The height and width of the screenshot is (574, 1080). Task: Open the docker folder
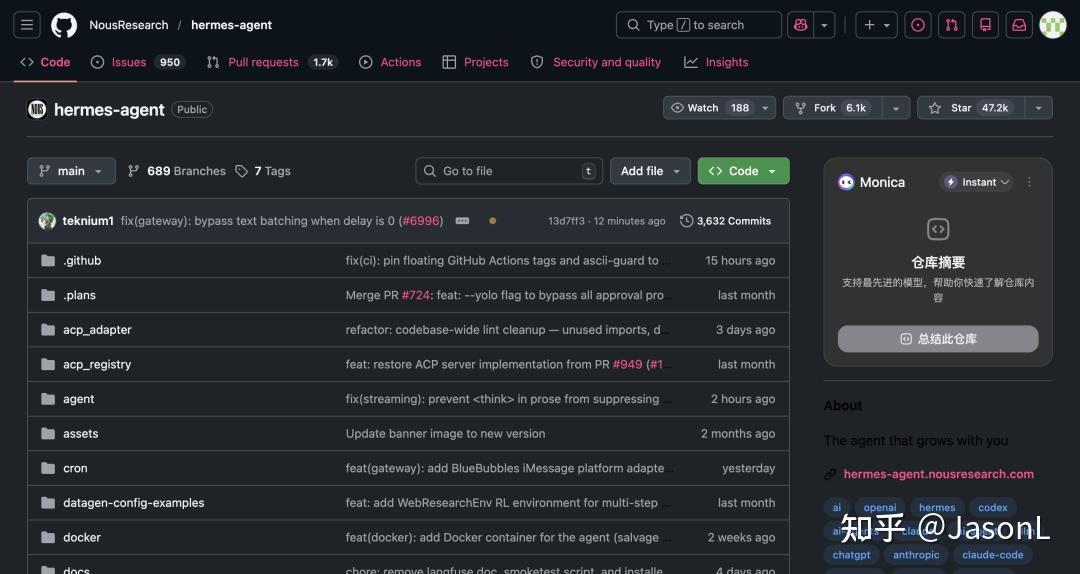point(82,537)
